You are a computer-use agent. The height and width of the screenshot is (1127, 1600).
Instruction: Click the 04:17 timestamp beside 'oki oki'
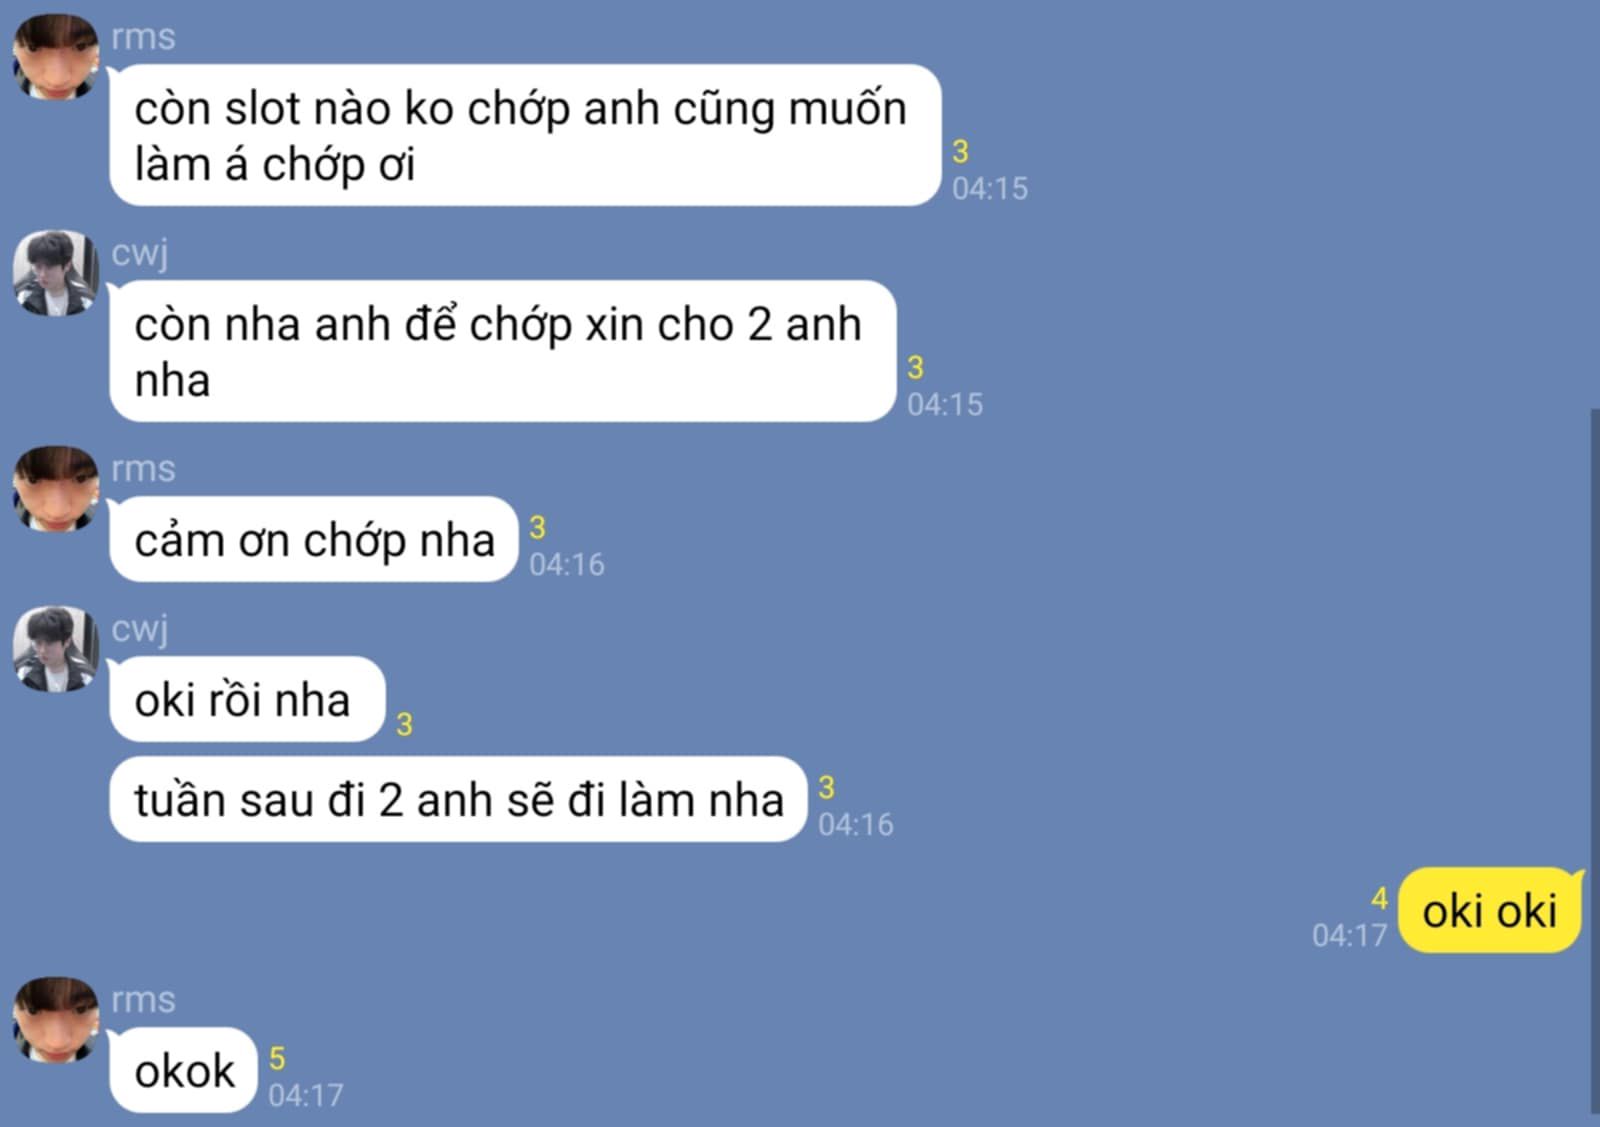click(1349, 935)
